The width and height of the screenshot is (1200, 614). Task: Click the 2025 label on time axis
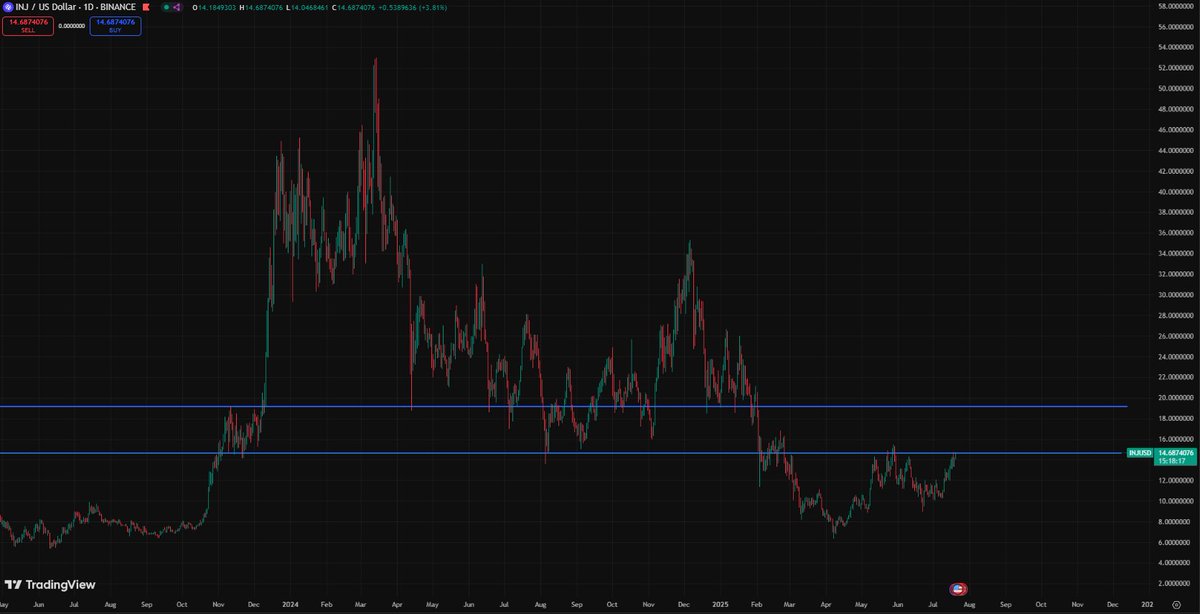[720, 605]
